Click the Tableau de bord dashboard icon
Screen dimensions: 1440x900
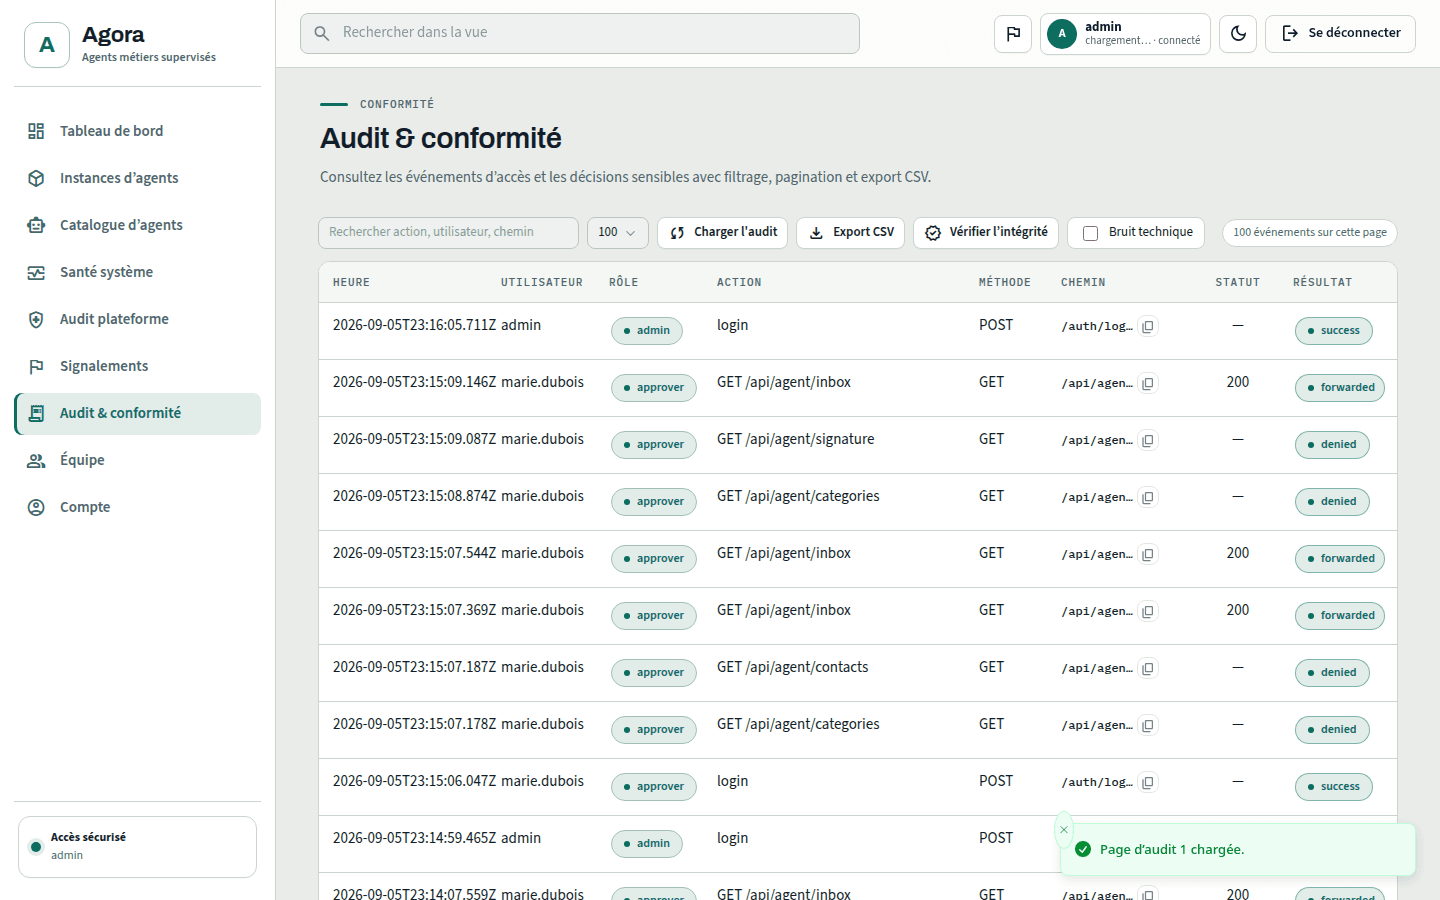pos(36,131)
